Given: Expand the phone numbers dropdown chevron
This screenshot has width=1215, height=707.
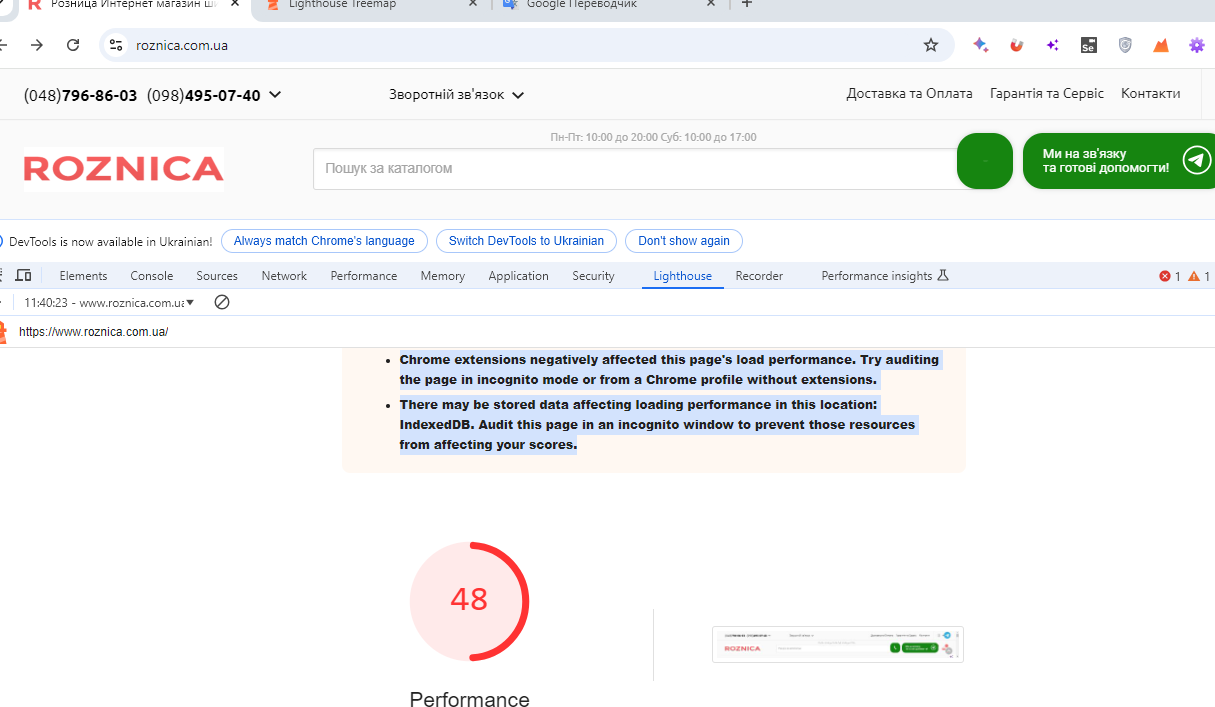Looking at the screenshot, I should pyautogui.click(x=275, y=95).
